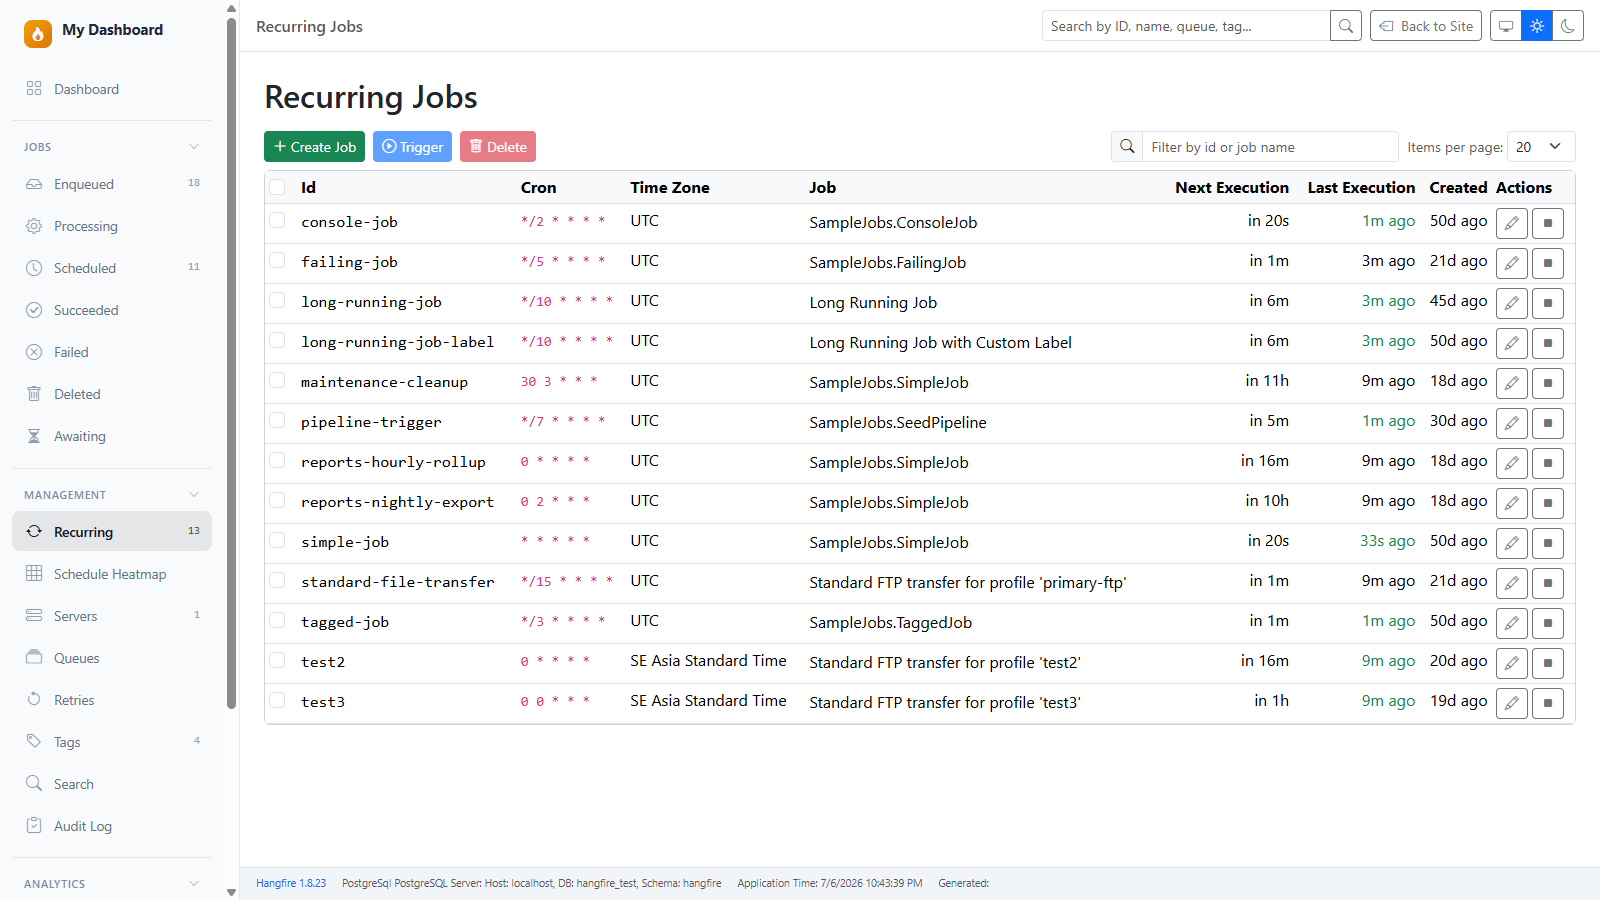1600x900 pixels.
Task: Check the test3 row checkbox
Action: [x=277, y=701]
